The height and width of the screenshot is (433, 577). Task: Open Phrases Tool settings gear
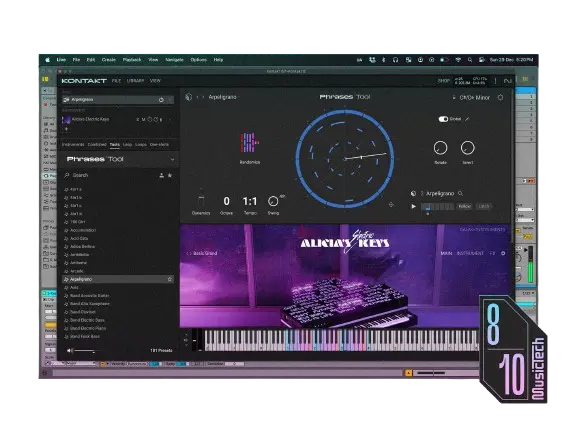coord(500,97)
